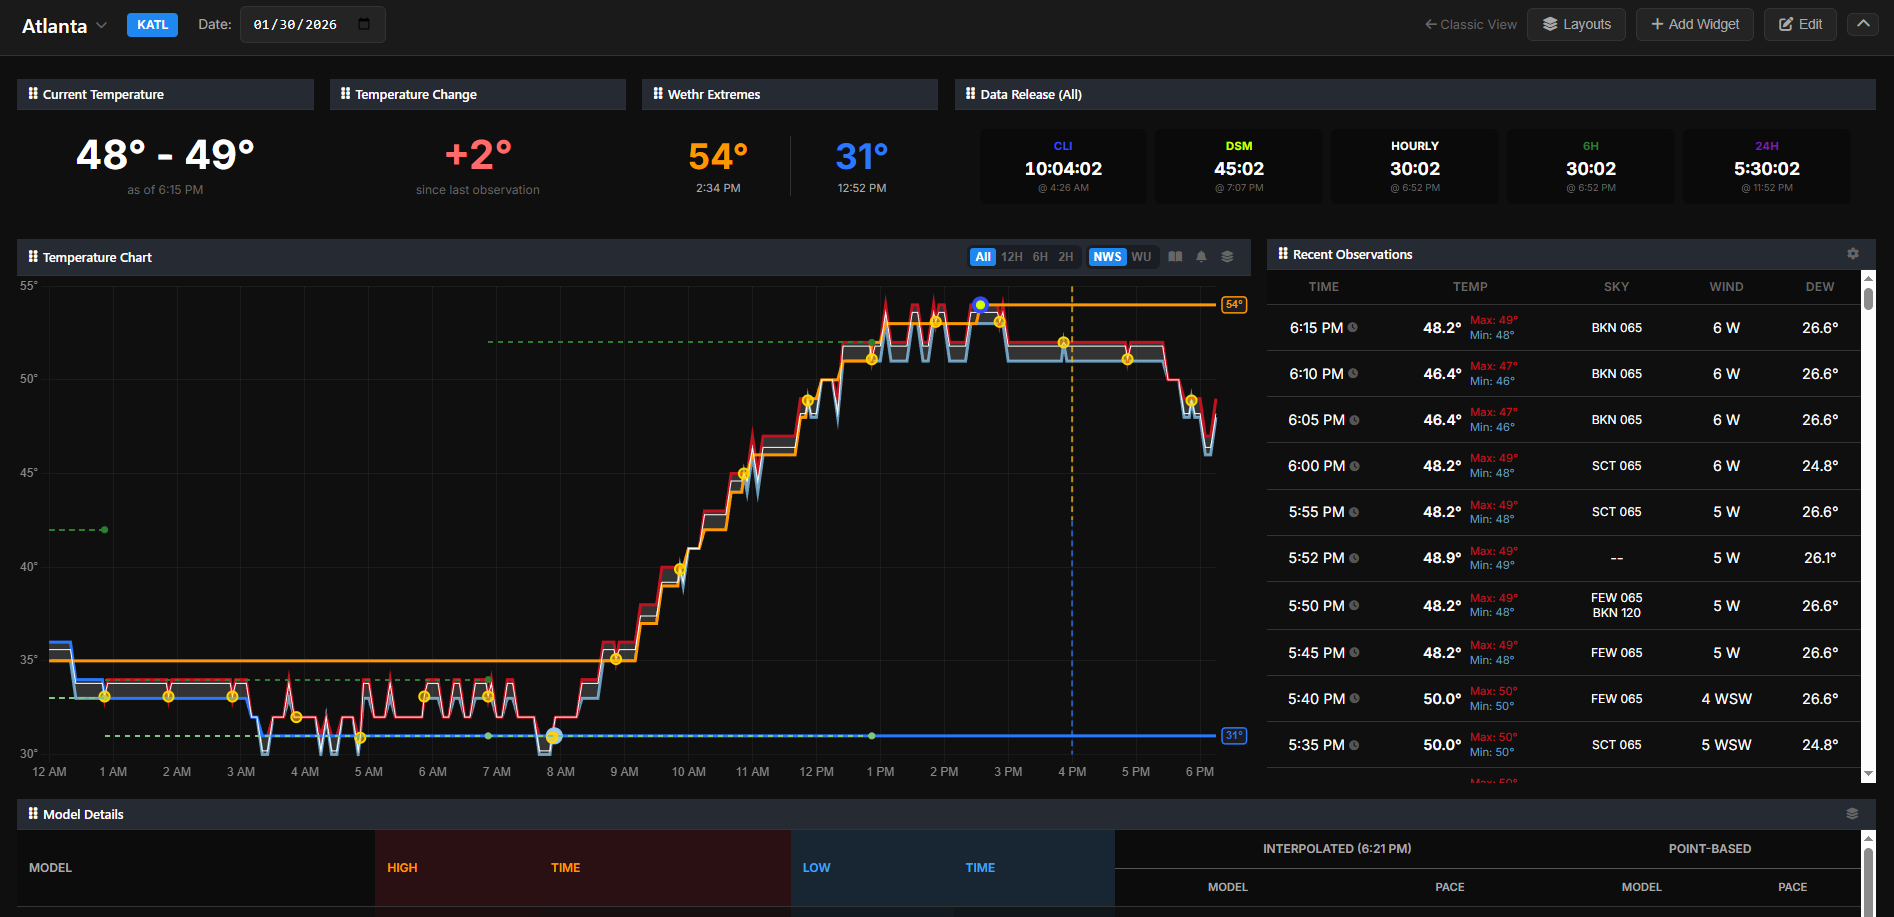Switch data source to WU

point(1141,257)
